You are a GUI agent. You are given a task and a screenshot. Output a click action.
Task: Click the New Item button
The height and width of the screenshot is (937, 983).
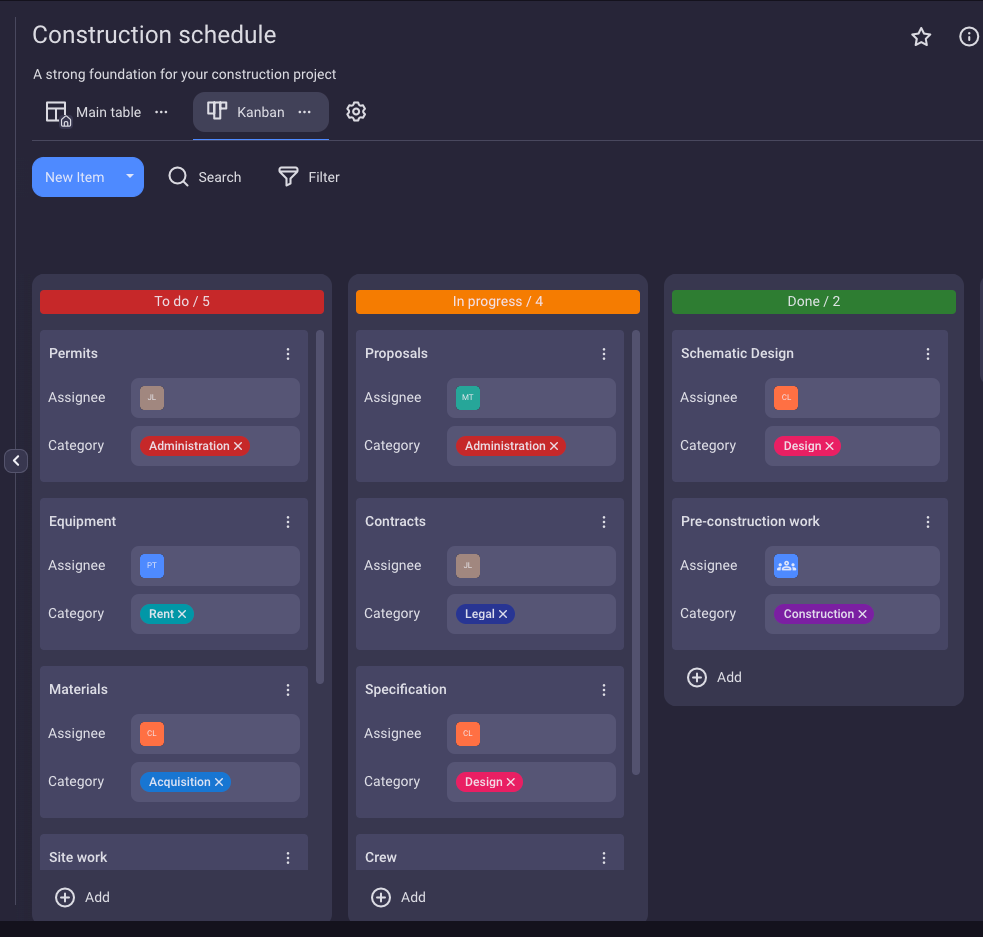point(75,177)
